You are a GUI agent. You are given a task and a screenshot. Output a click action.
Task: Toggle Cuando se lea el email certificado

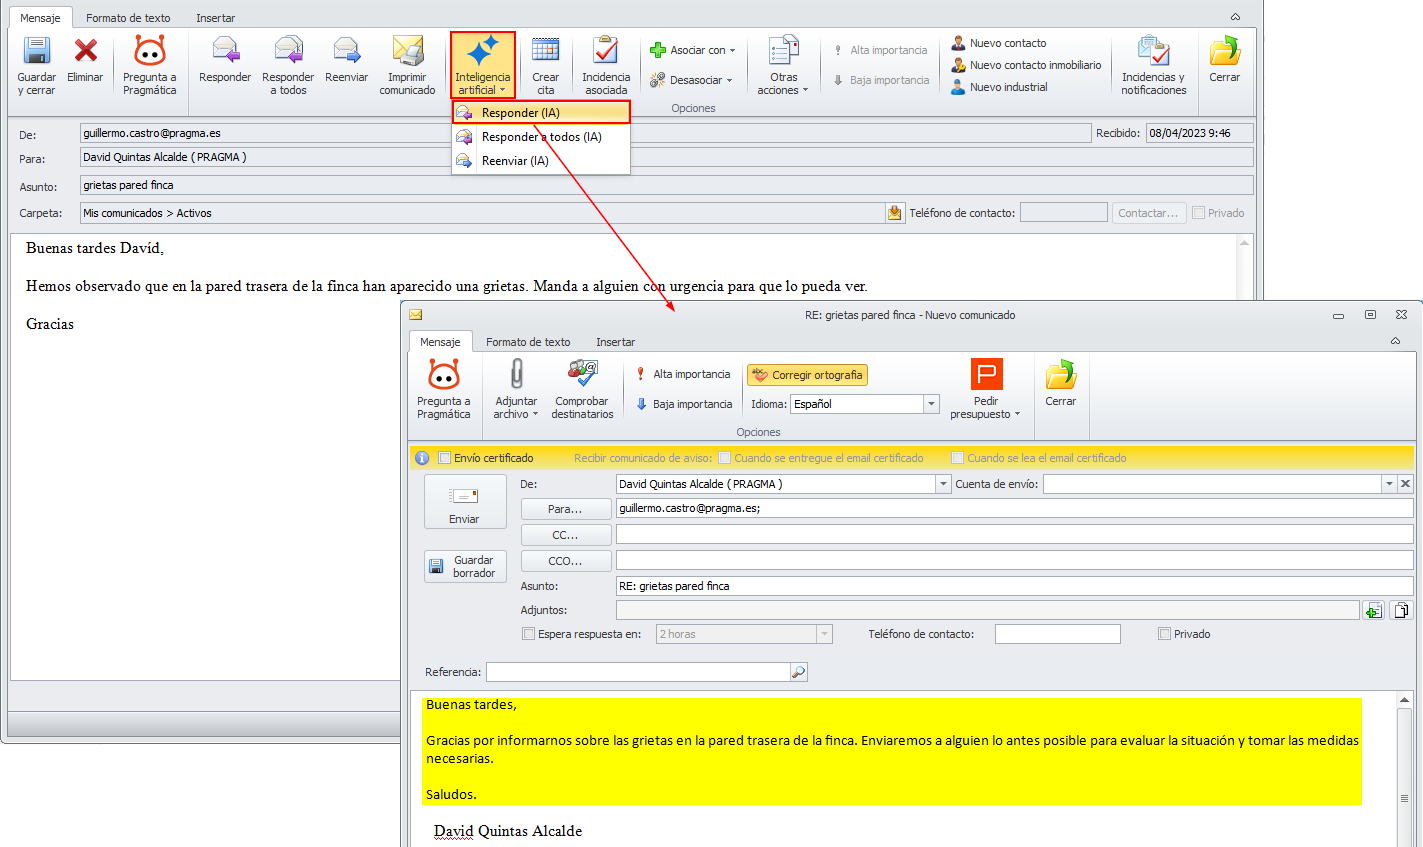click(957, 458)
